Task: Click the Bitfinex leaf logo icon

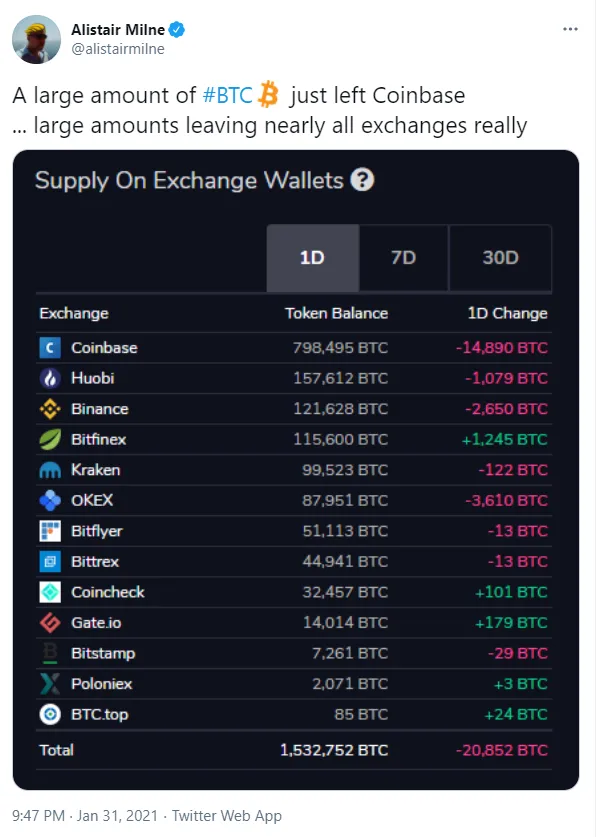Action: pos(50,439)
